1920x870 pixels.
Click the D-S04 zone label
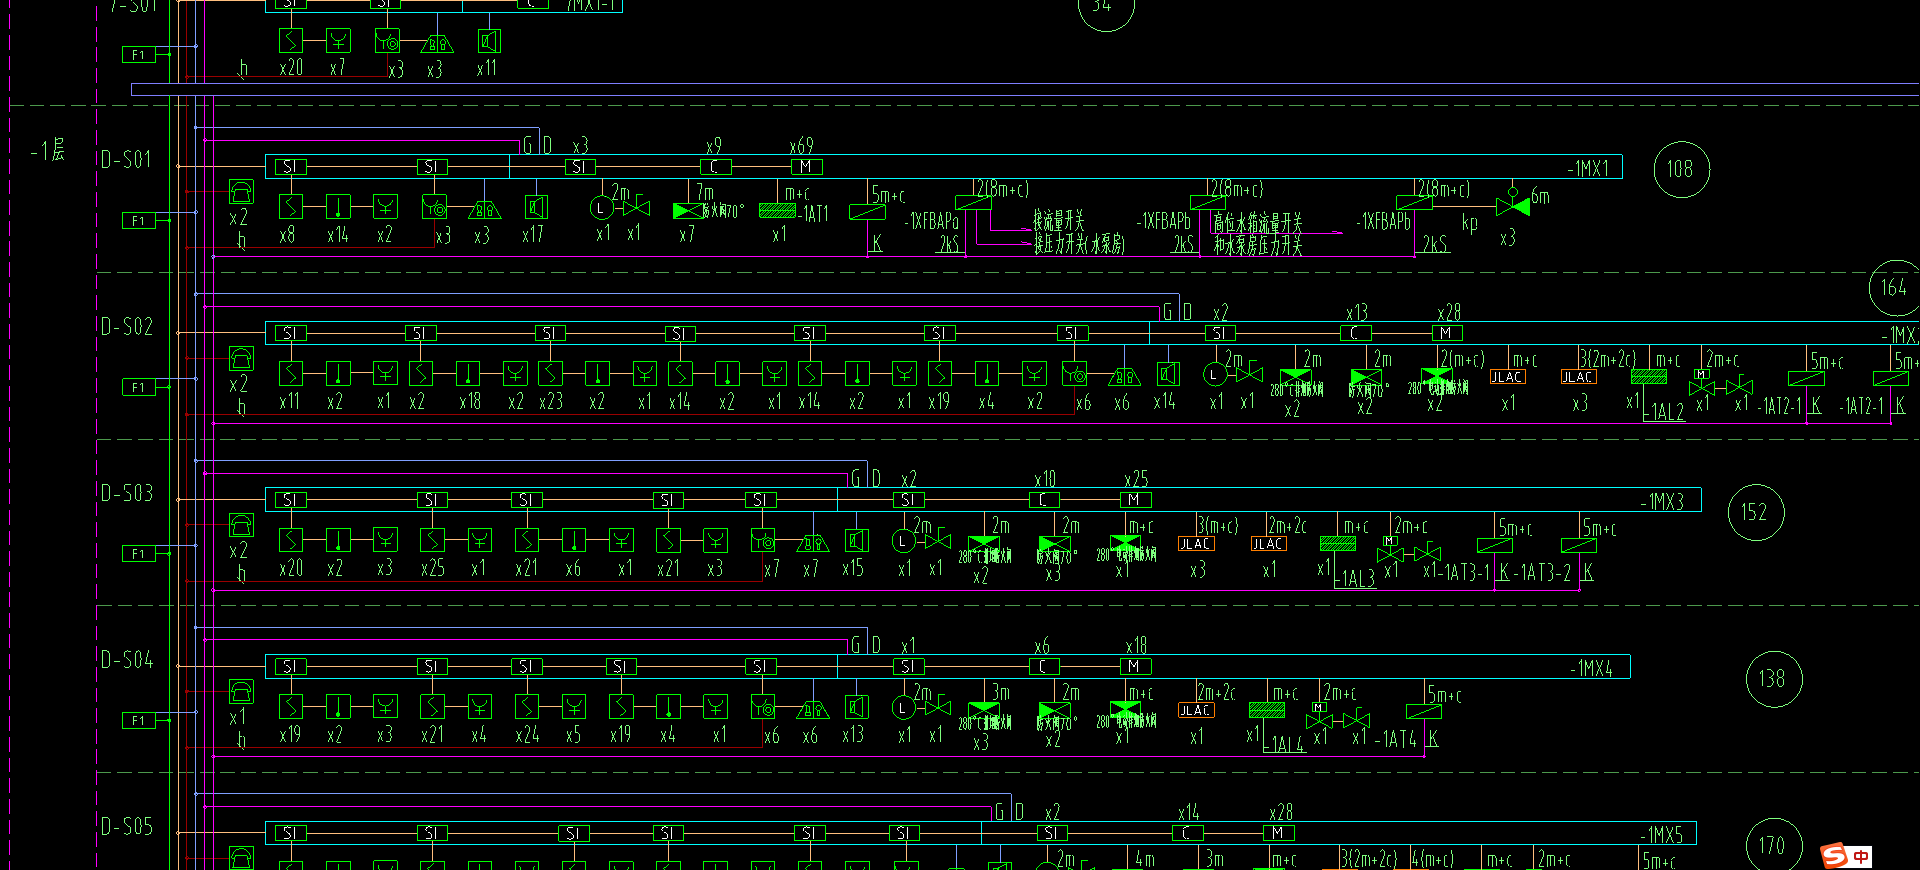(127, 660)
